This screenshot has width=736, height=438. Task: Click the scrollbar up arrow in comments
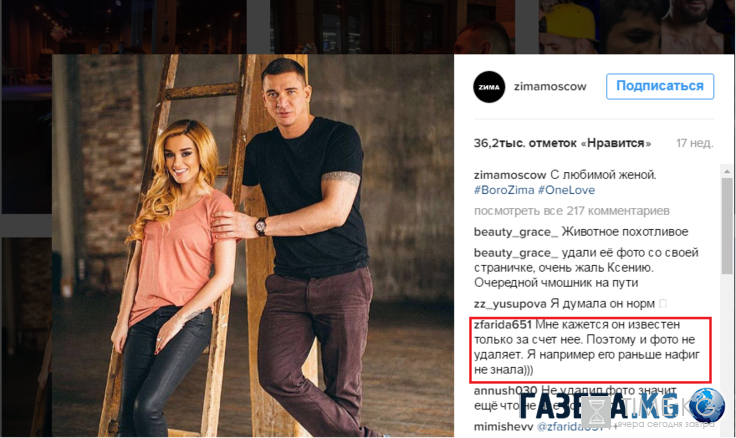(x=727, y=172)
